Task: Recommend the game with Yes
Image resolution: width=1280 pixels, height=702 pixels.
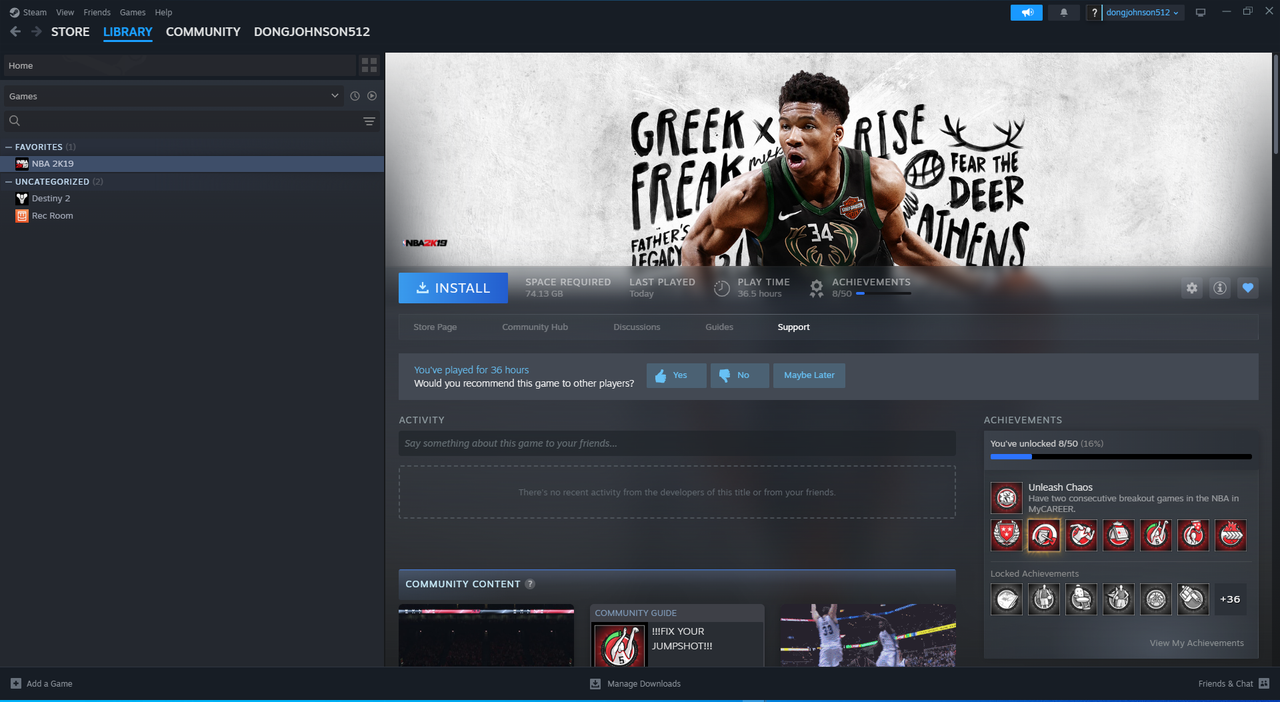Action: click(676, 375)
